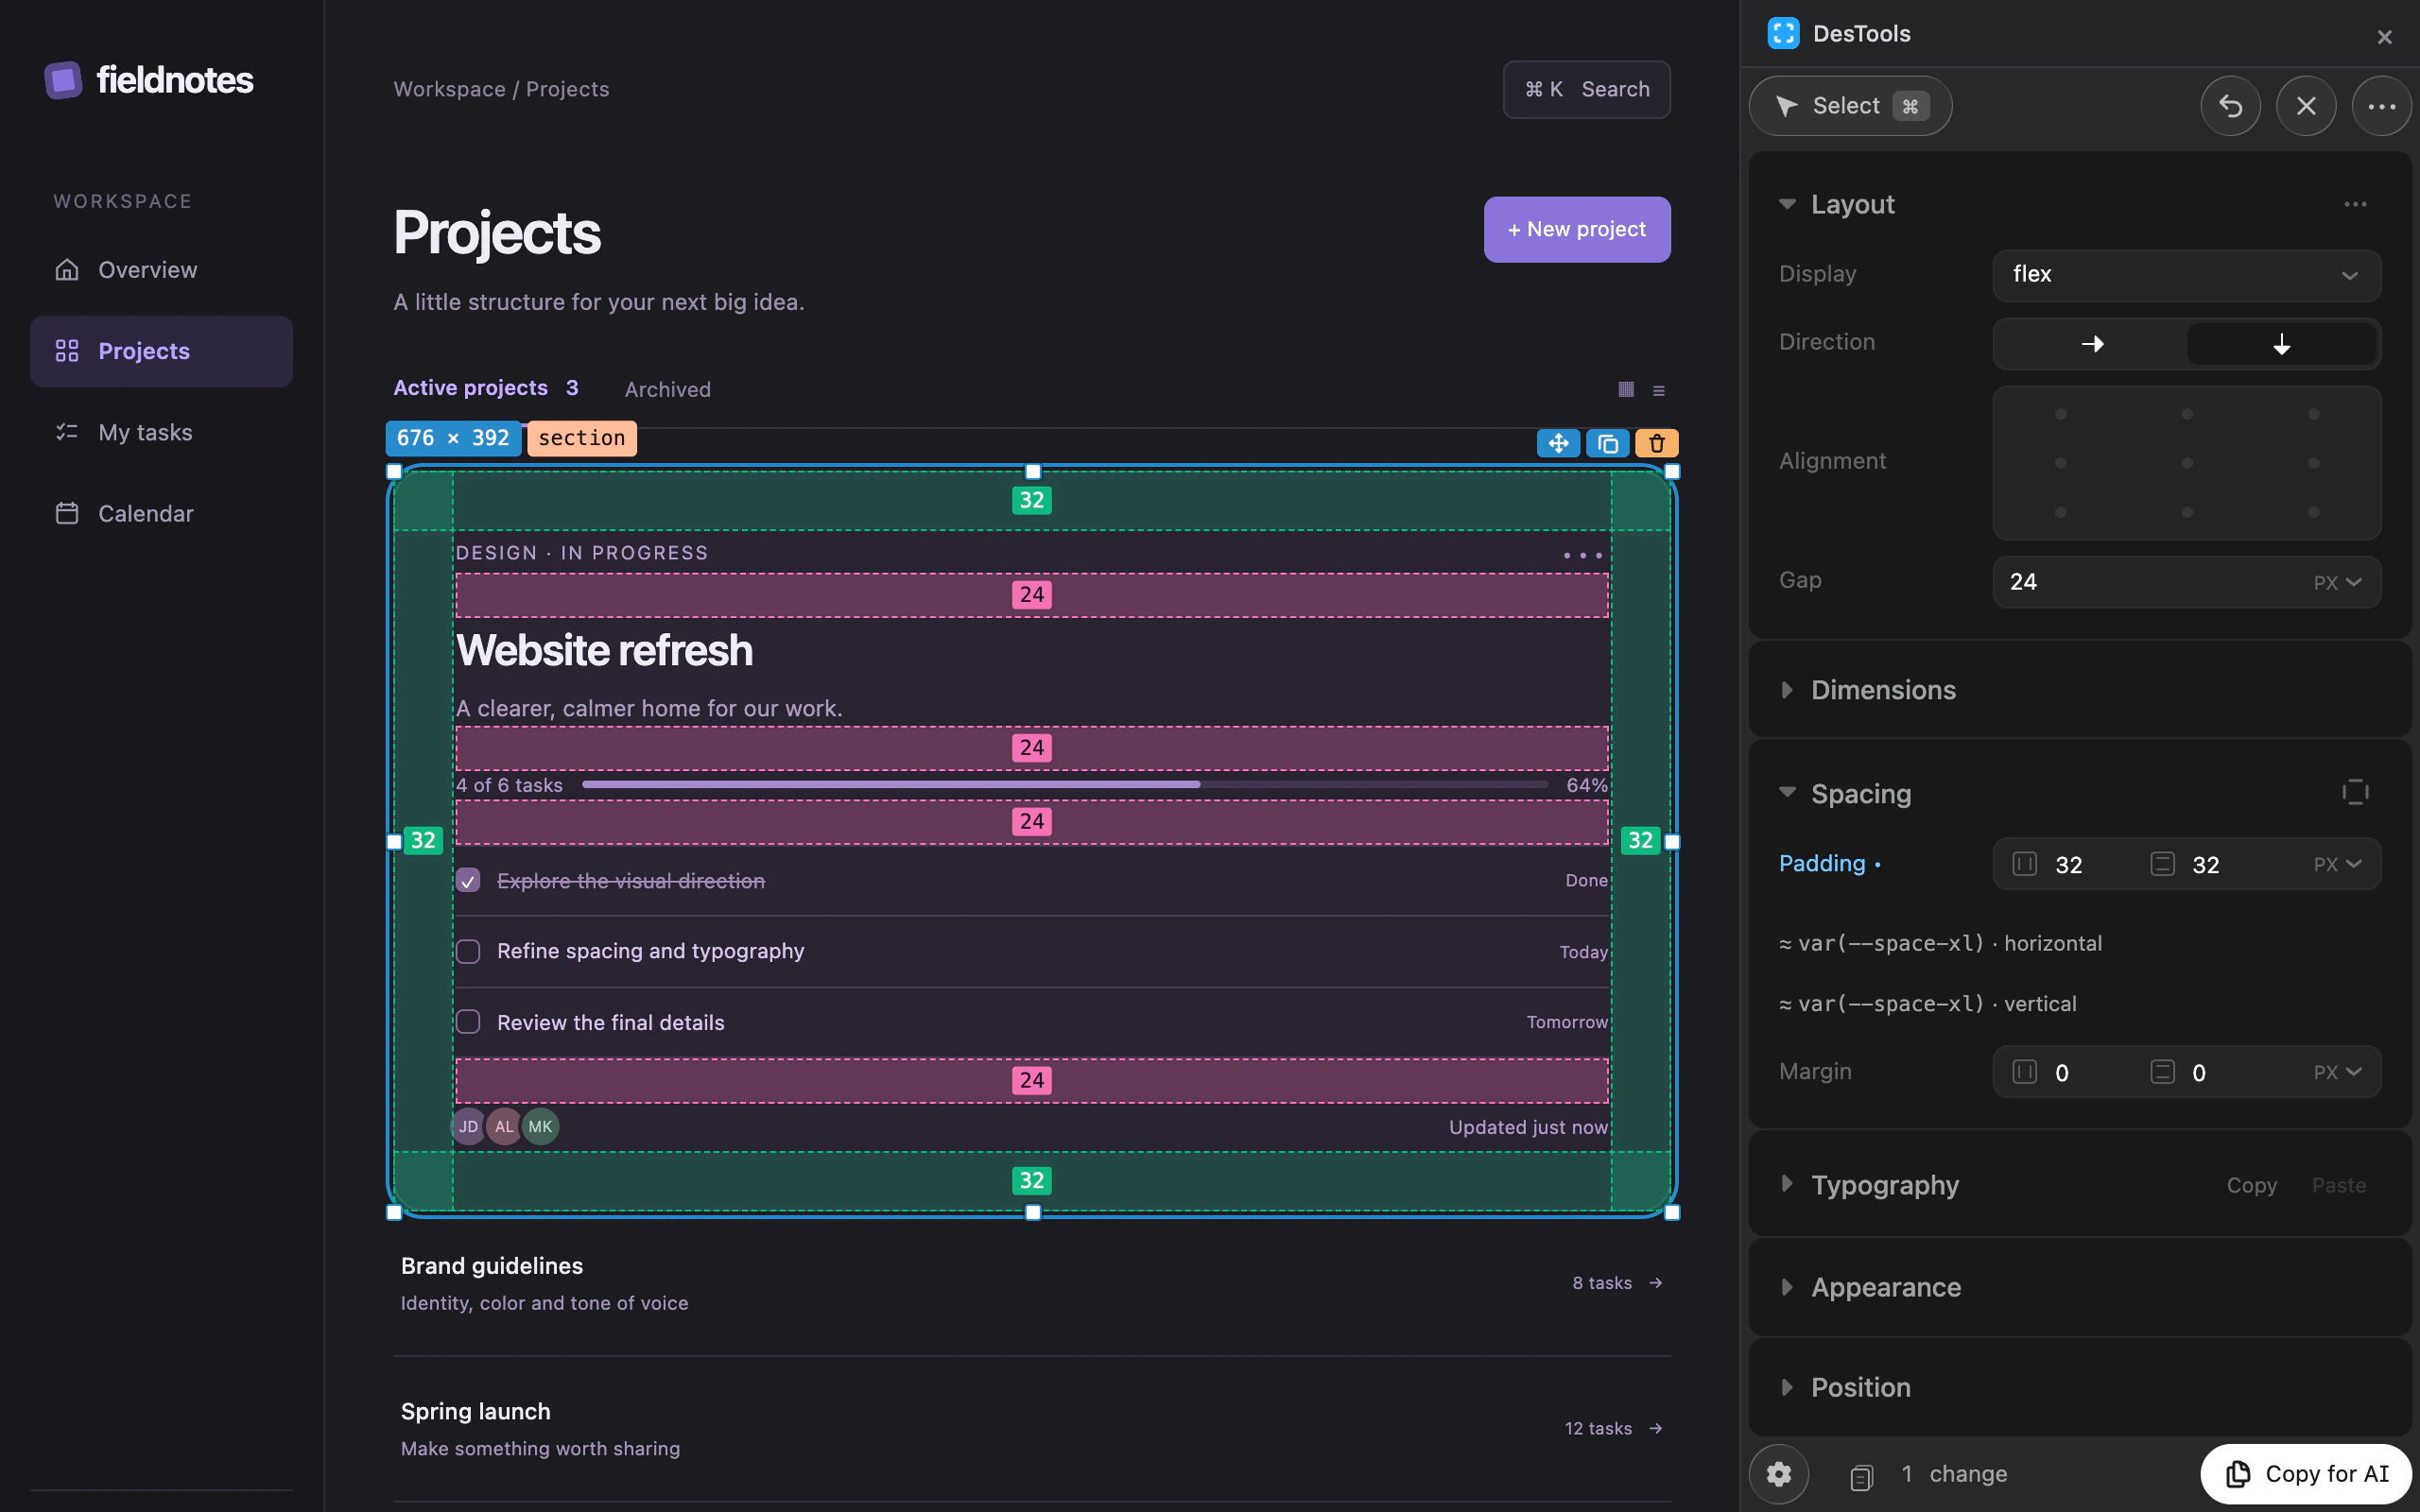Open DesTools settings gear
Screen dimensions: 2420x1512
coord(1779,1474)
